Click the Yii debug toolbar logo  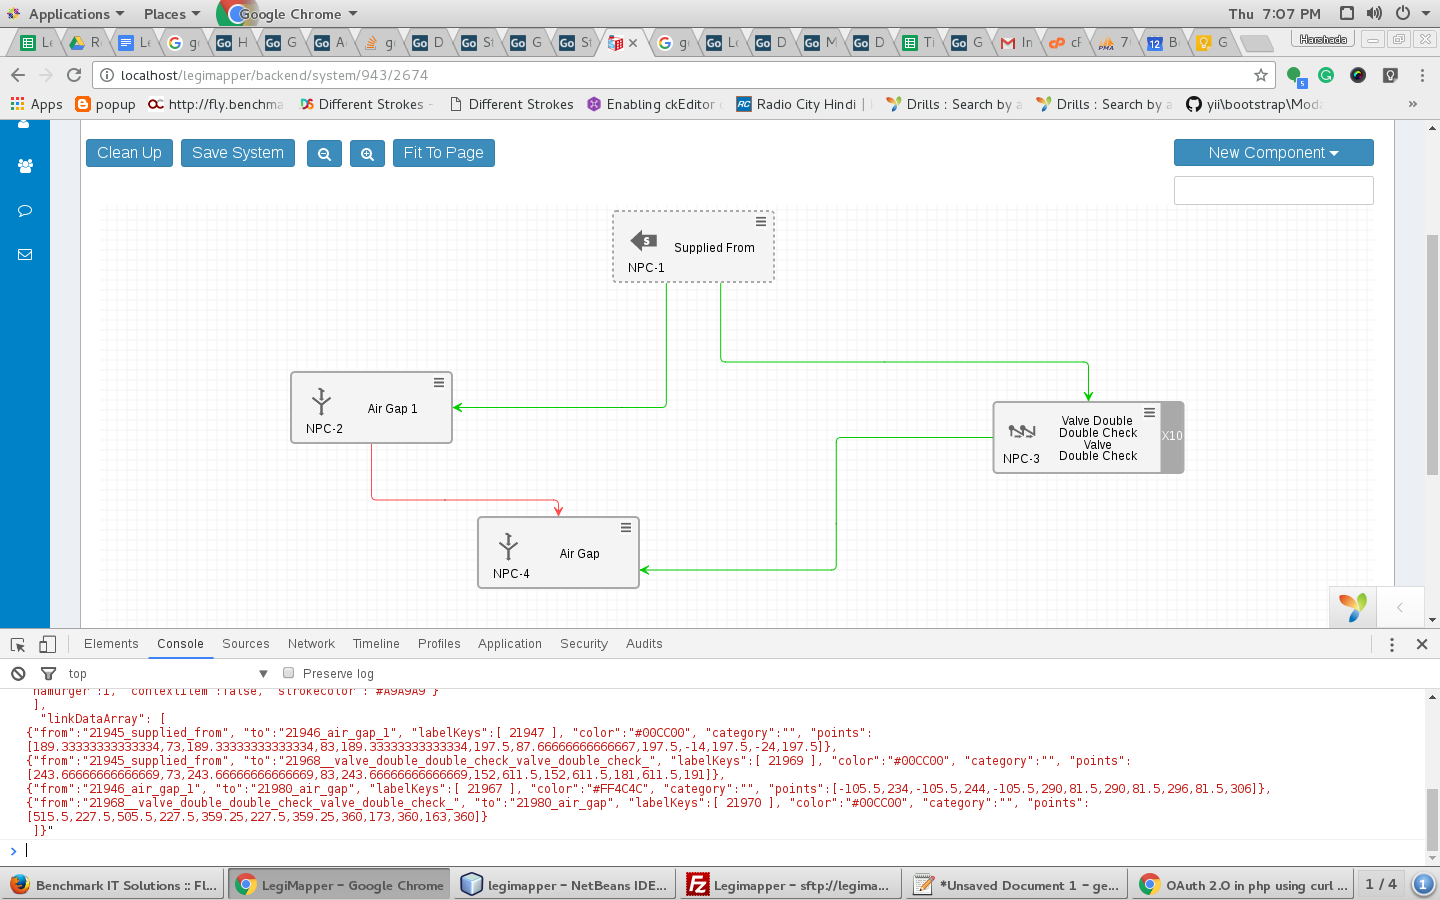pos(1353,607)
